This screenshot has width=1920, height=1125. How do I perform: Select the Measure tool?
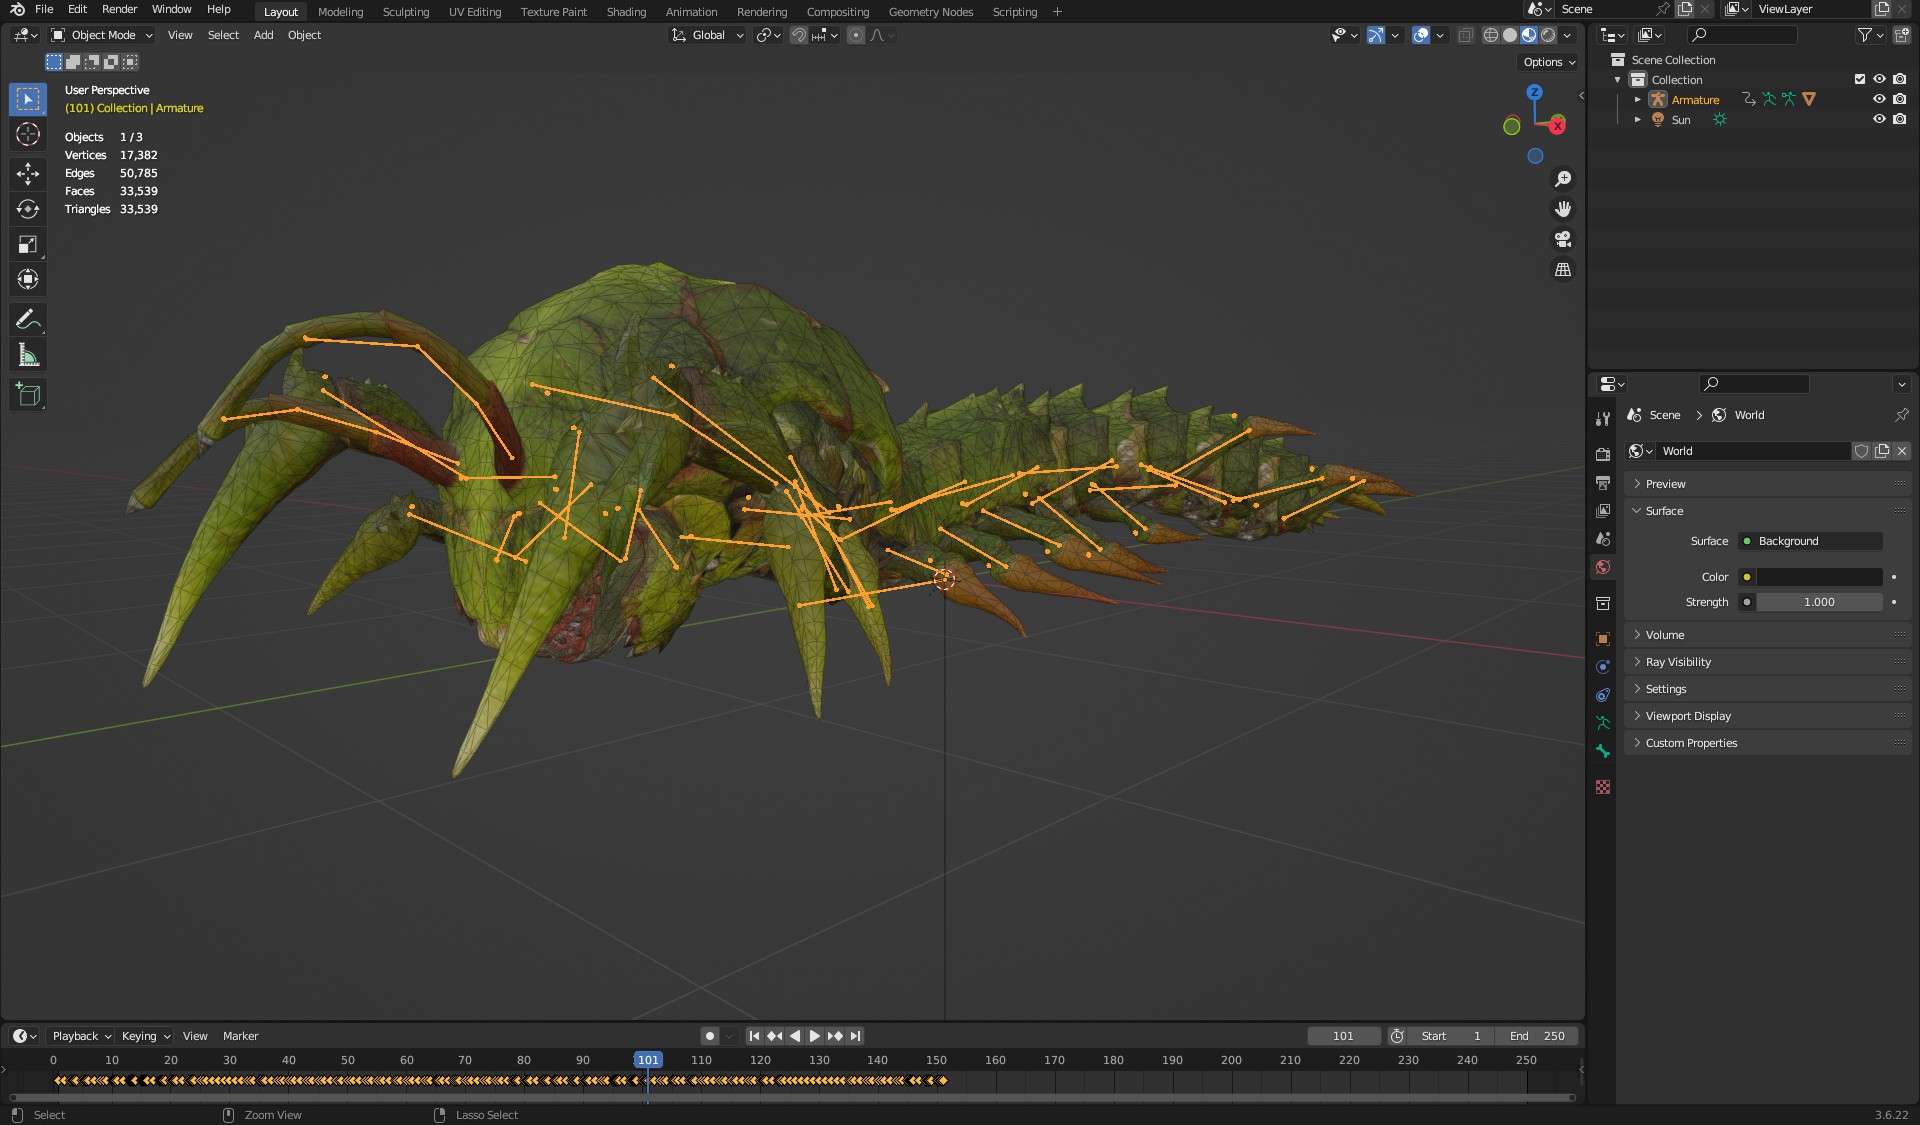(x=28, y=355)
